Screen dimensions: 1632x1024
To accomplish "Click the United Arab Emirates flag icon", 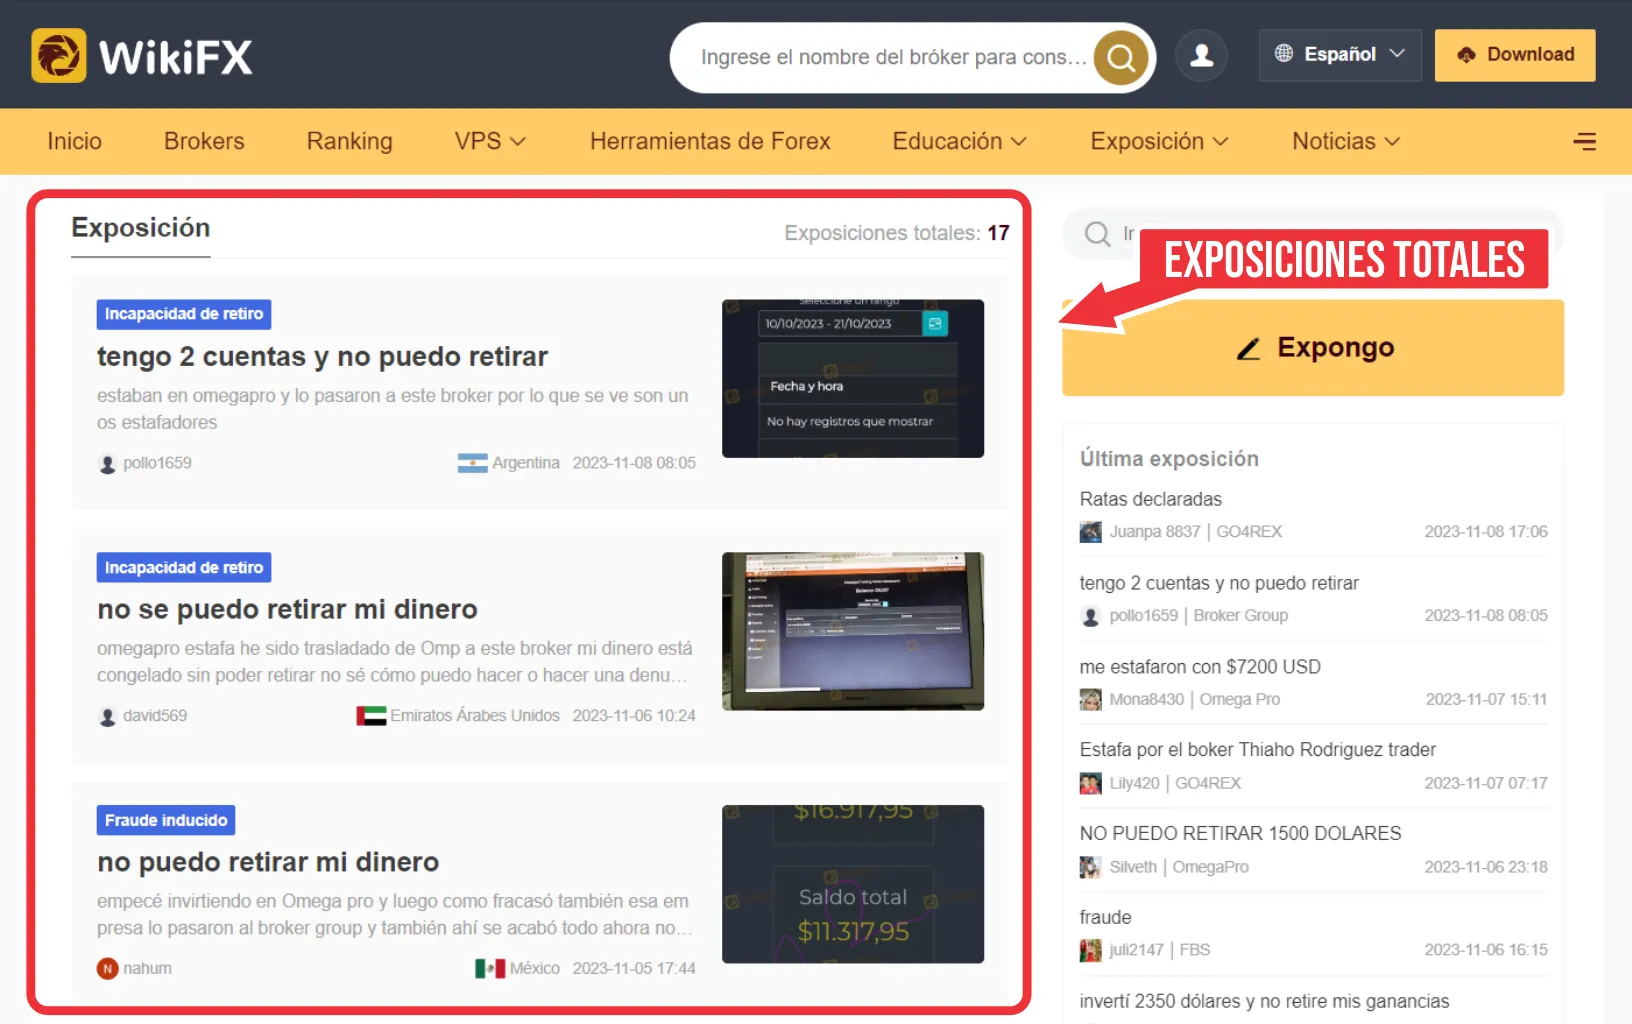I will 371,716.
